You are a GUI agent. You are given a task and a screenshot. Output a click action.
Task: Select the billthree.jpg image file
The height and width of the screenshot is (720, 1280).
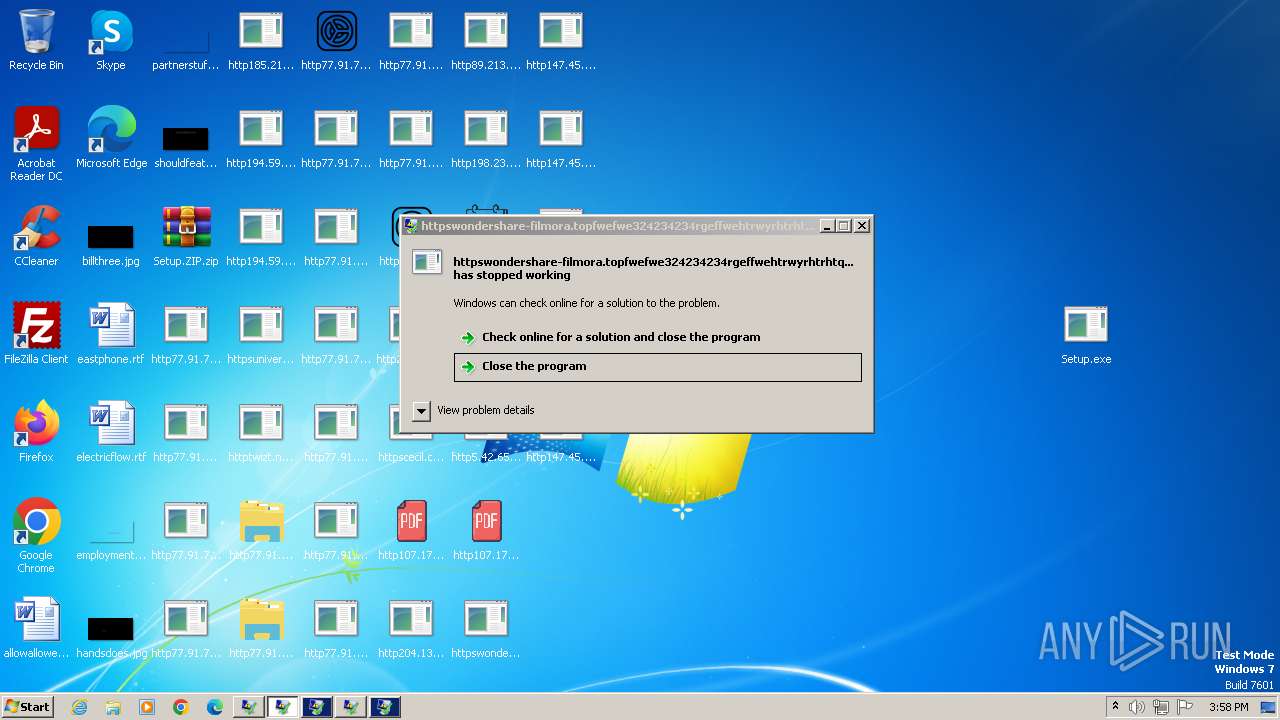(111, 243)
